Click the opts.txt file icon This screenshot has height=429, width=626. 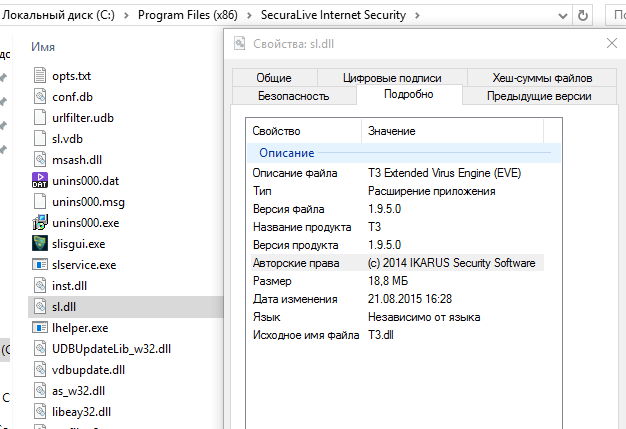click(x=41, y=76)
